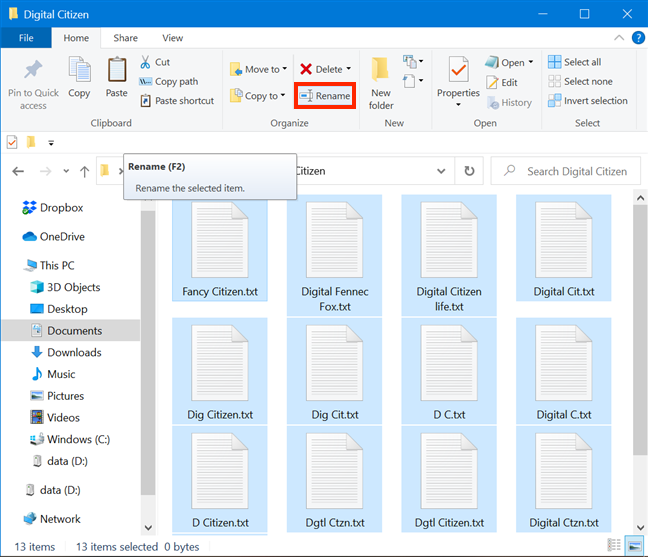Click the Rename button in Organize group
This screenshot has height=557, width=648.
click(325, 96)
